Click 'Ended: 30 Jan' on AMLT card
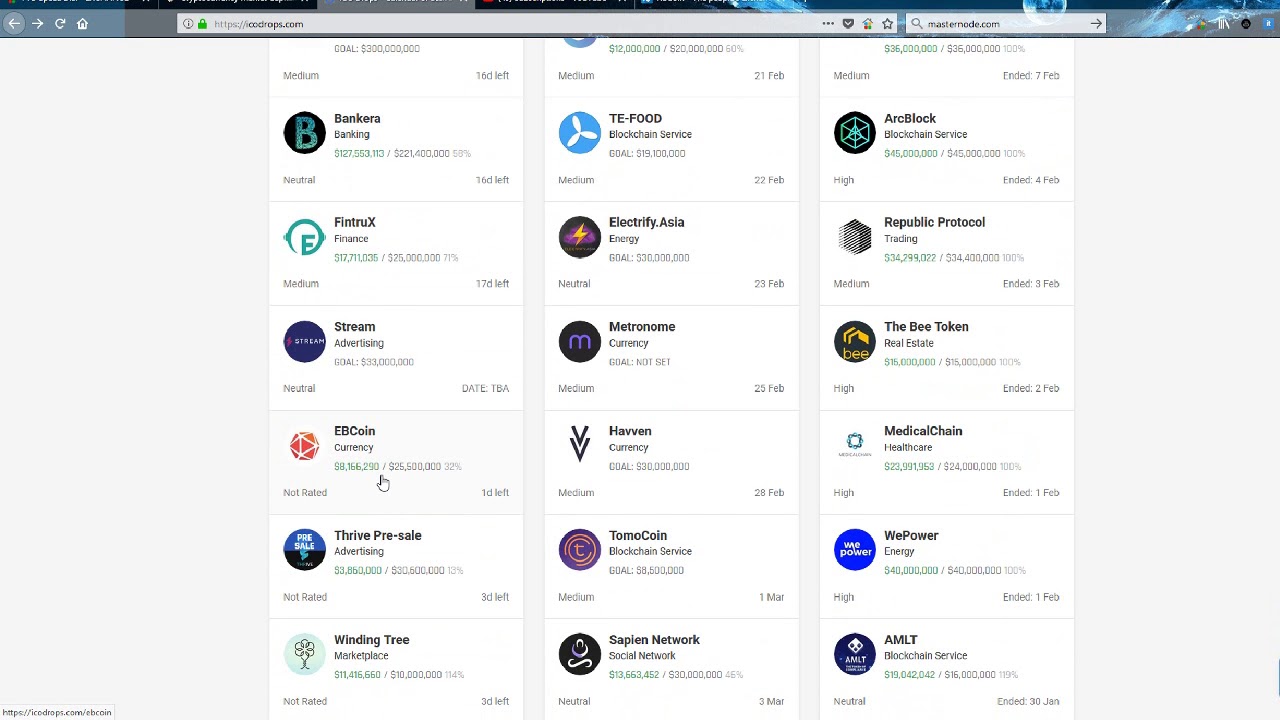The width and height of the screenshot is (1280, 720). pos(1028,702)
